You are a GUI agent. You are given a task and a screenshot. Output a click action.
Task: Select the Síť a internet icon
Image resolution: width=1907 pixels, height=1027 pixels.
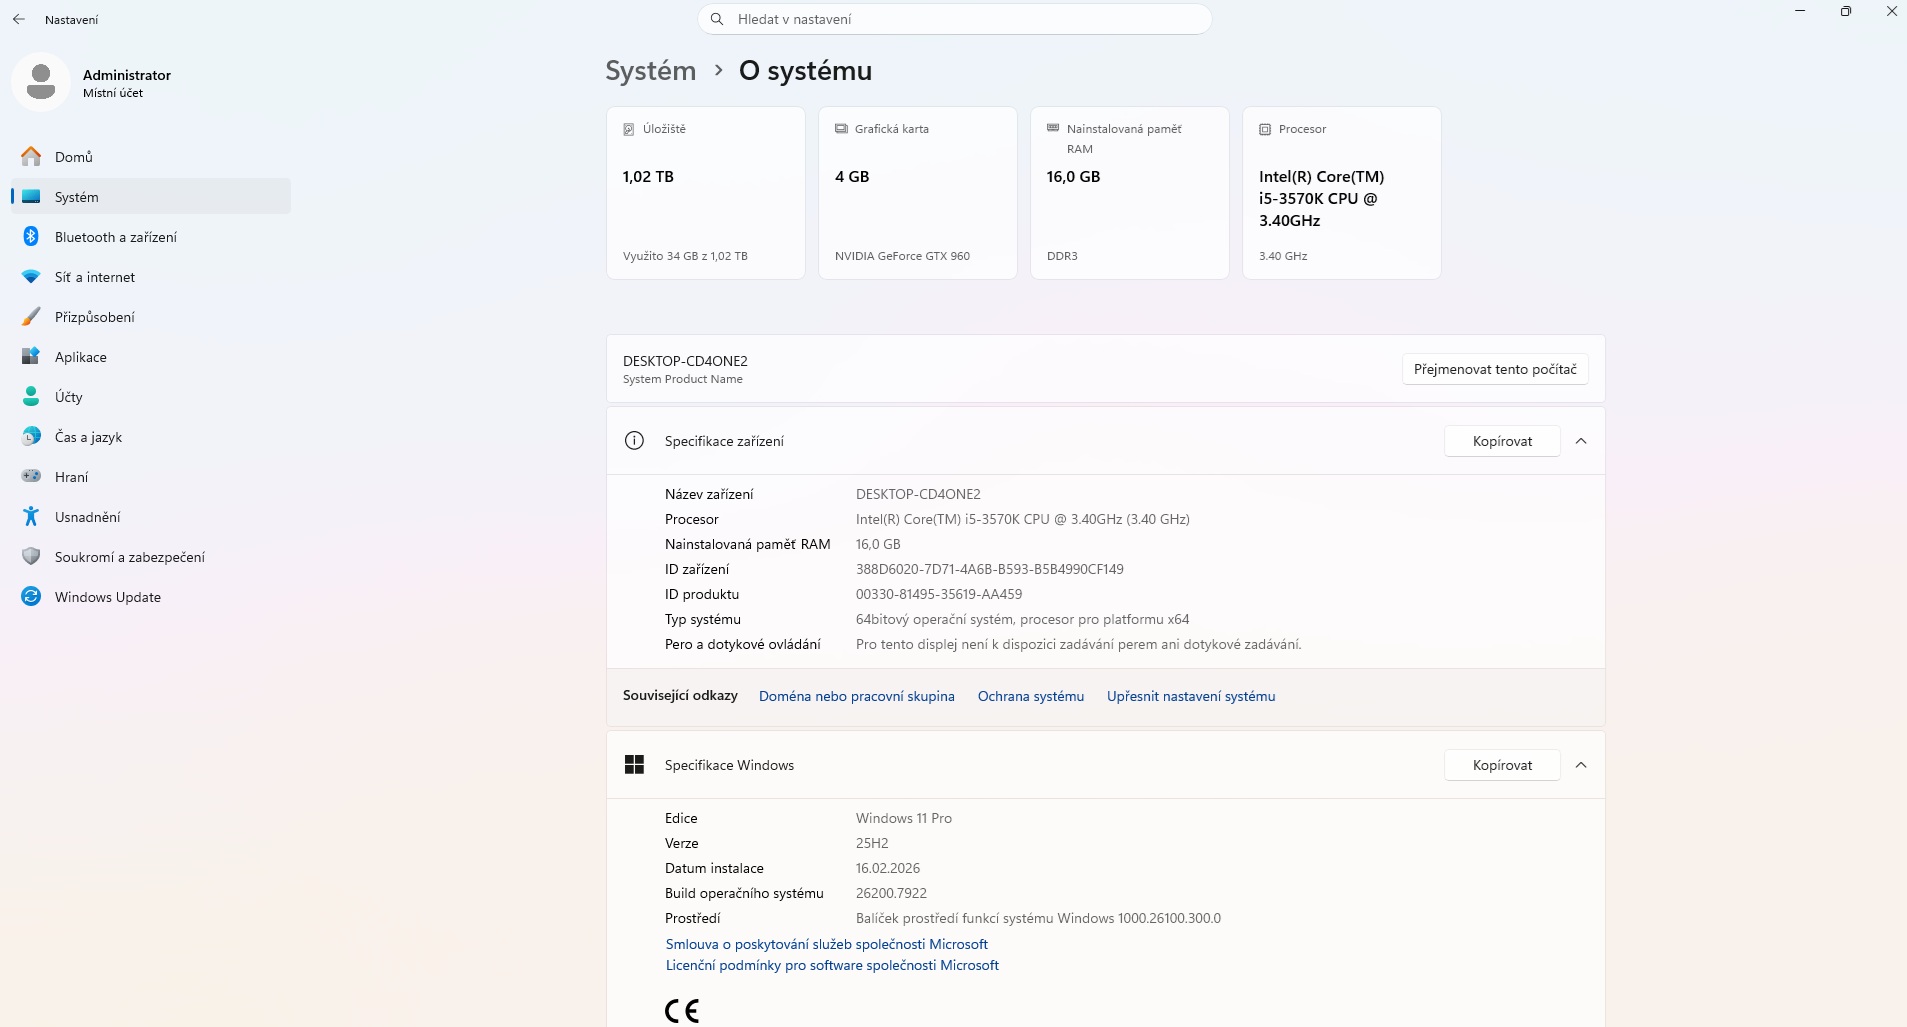[31, 277]
